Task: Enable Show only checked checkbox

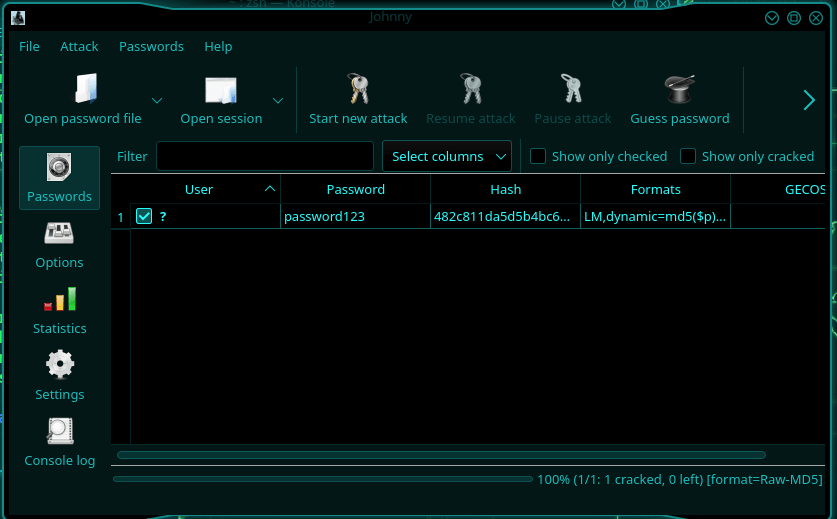Action: (538, 156)
